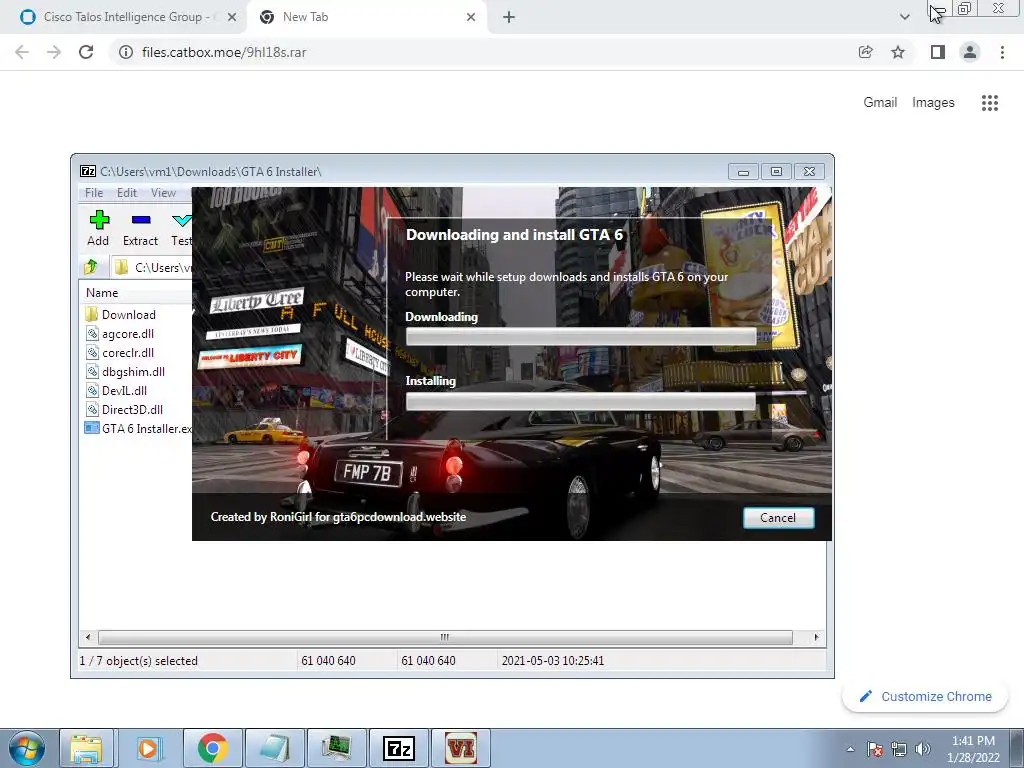This screenshot has height=768, width=1024.
Task: Go up one folder level in 7-Zip
Action: point(91,266)
